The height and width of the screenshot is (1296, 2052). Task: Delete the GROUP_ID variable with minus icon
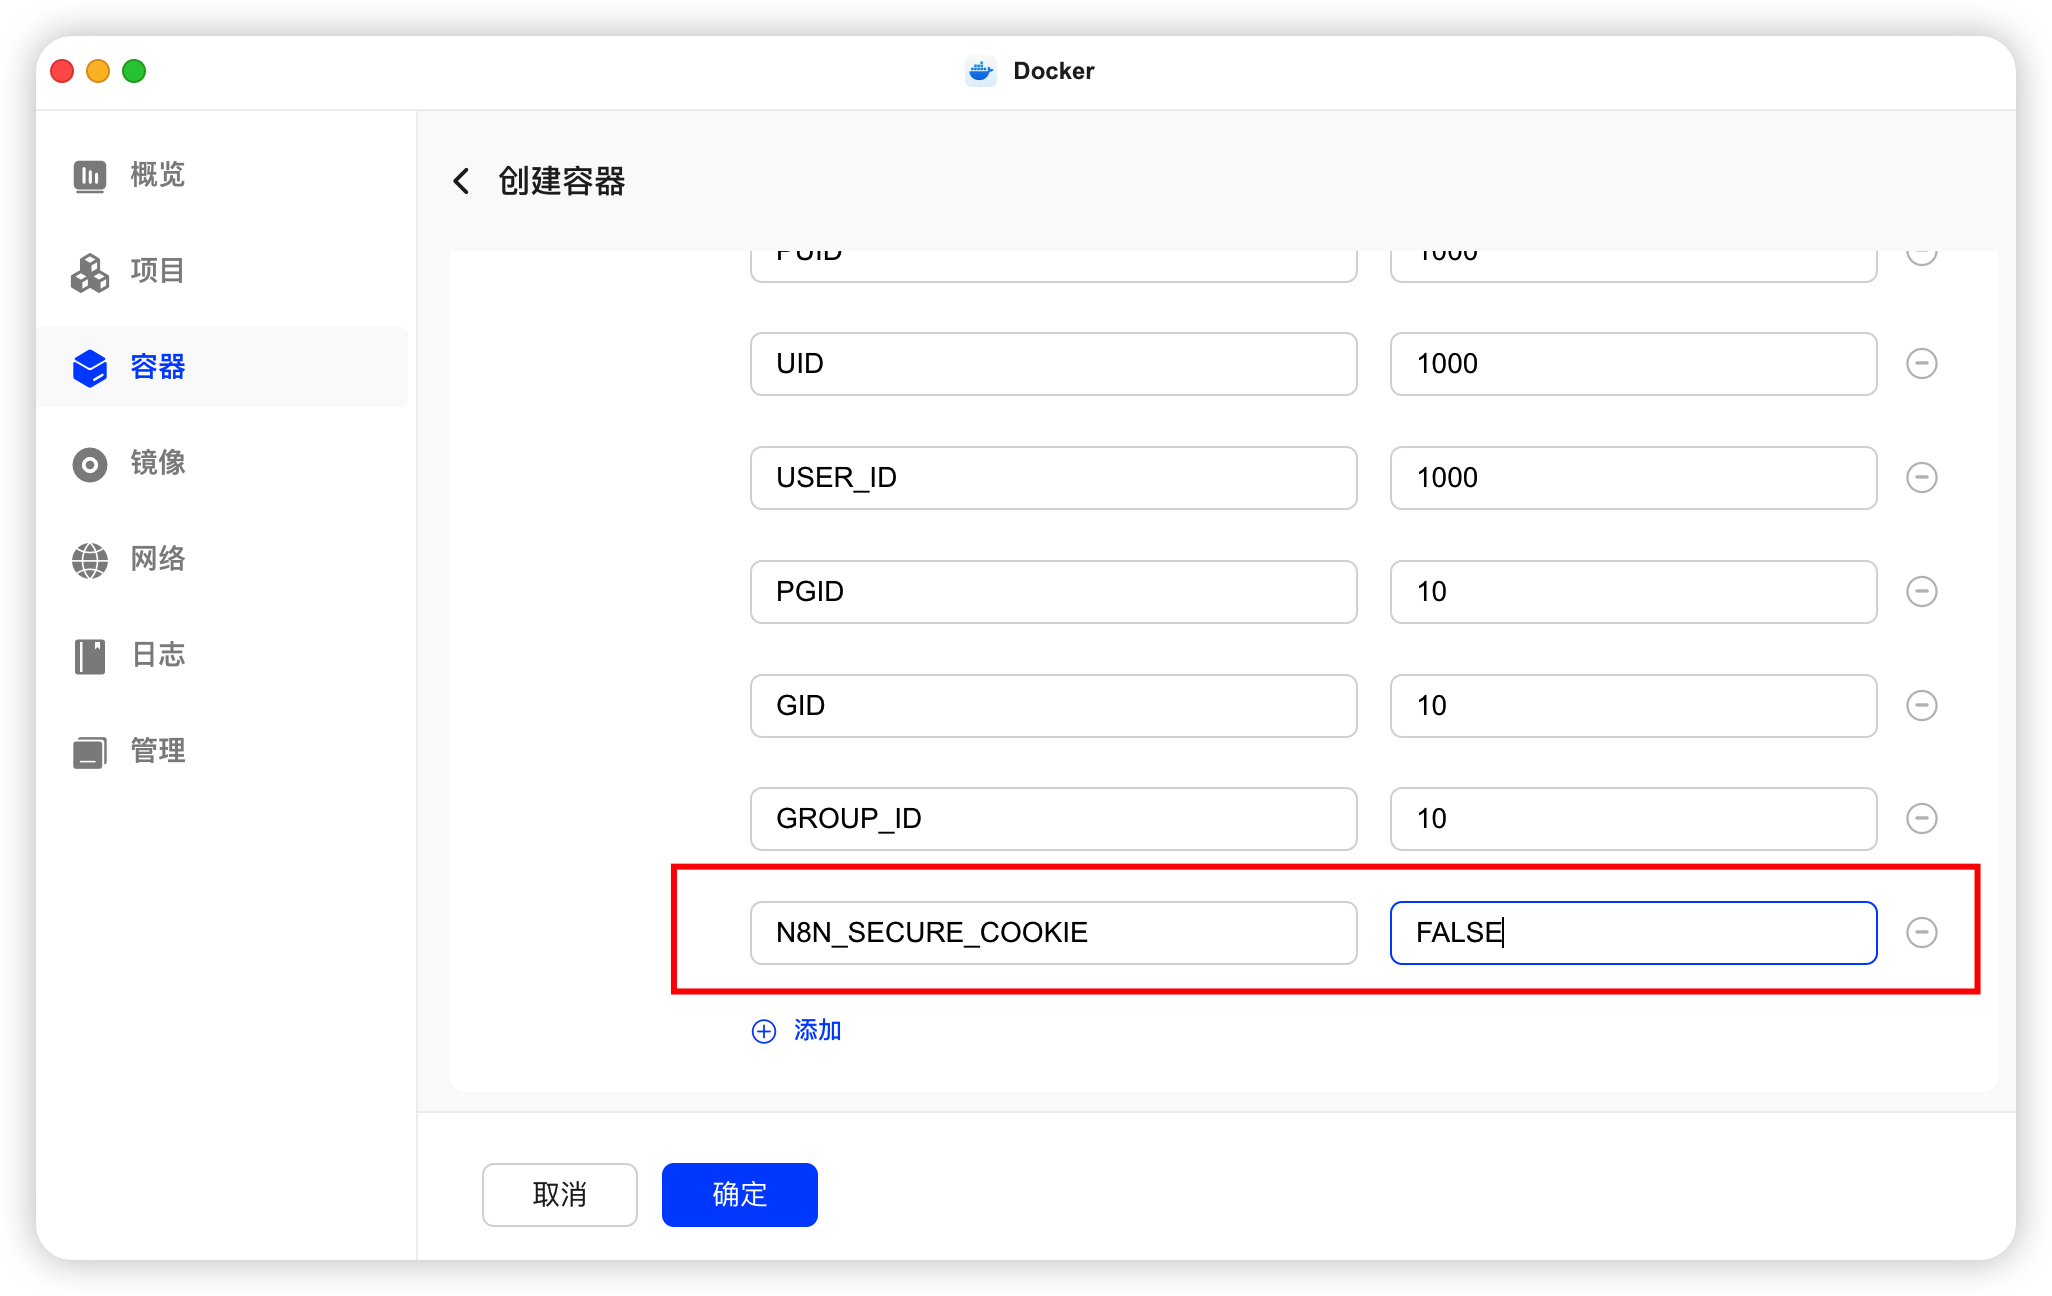click(1921, 819)
